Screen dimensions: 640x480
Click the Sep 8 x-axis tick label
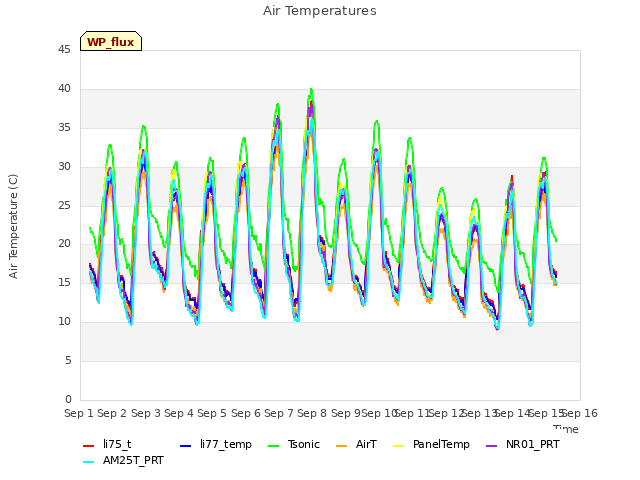point(312,413)
